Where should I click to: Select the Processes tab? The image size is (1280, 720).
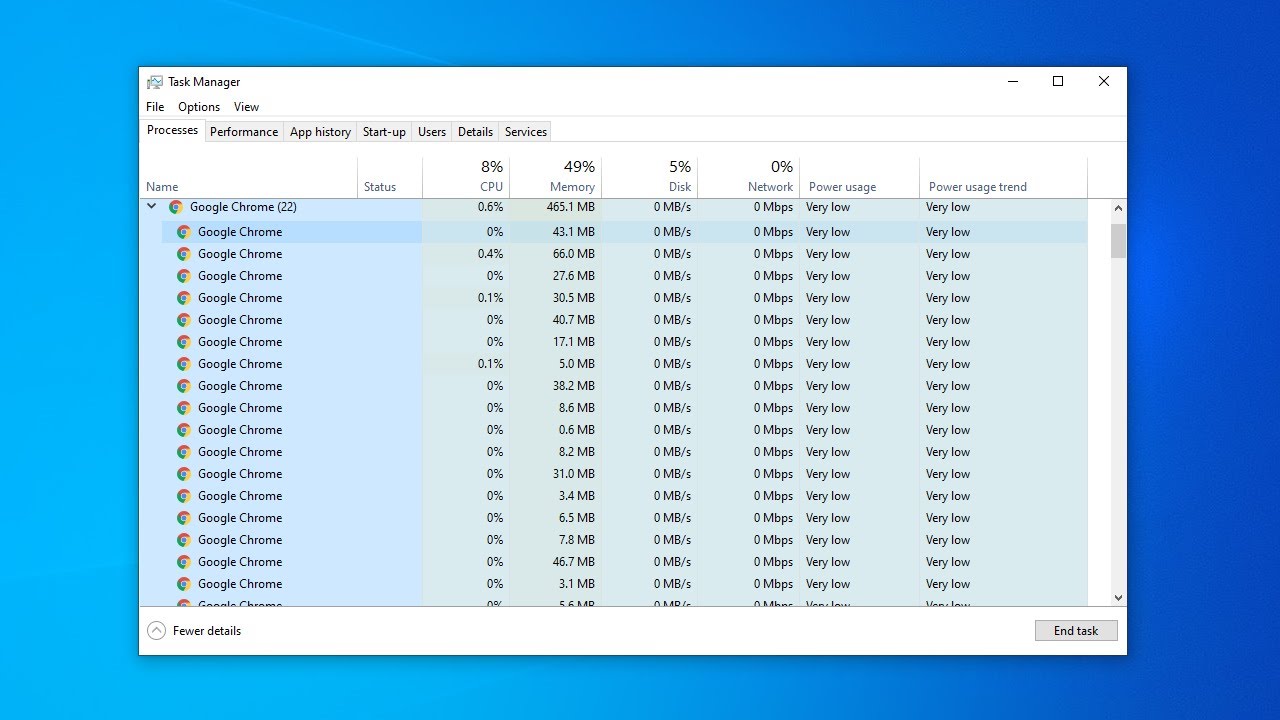click(172, 130)
